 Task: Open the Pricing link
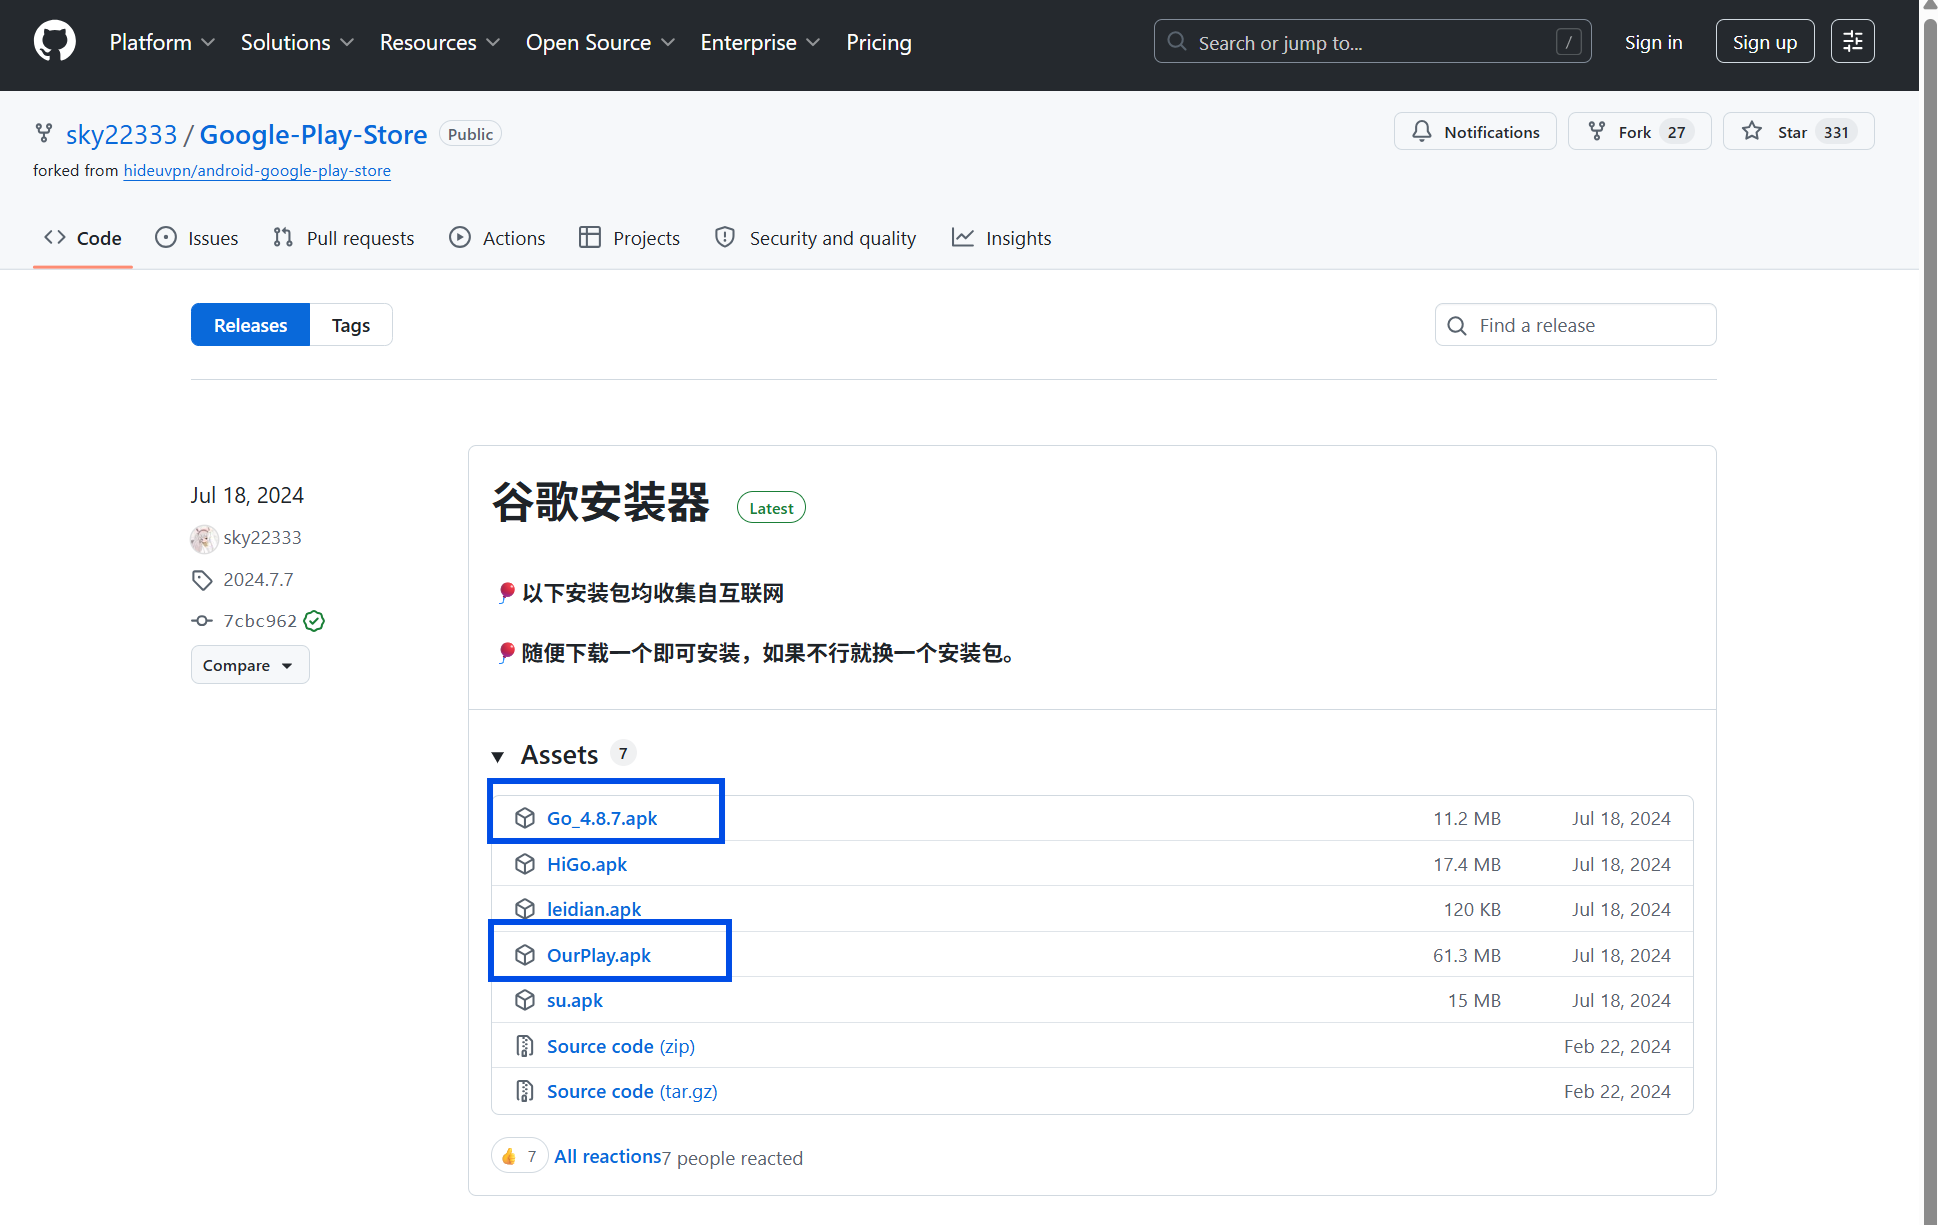(x=878, y=42)
